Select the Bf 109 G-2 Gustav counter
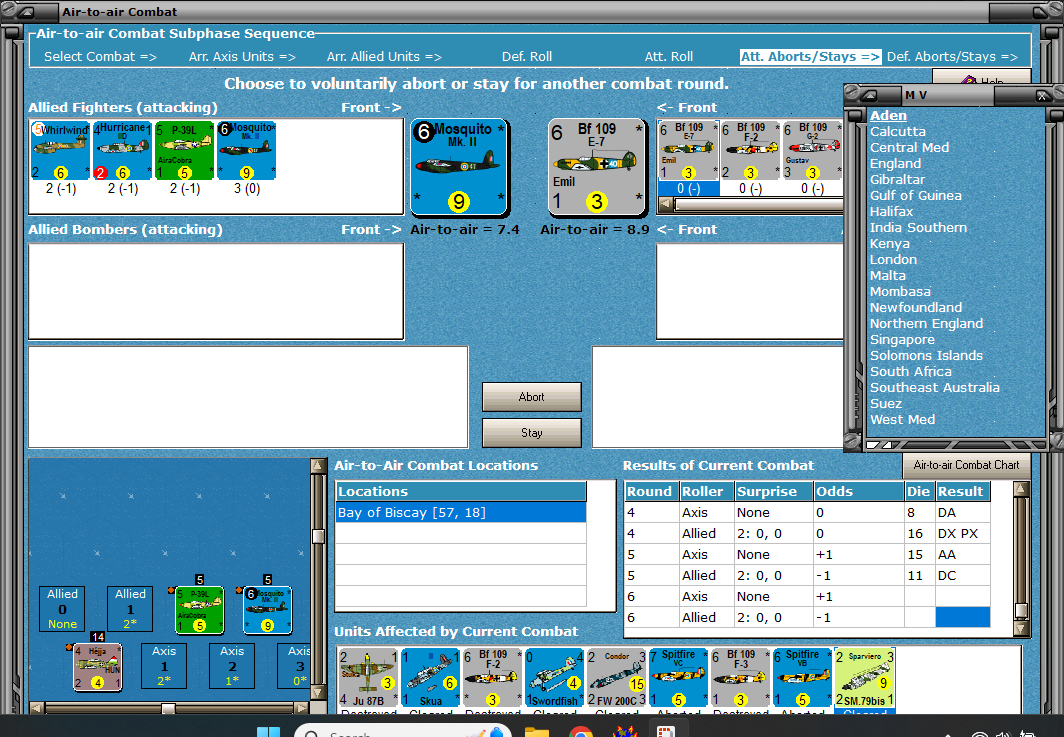 pyautogui.click(x=812, y=151)
